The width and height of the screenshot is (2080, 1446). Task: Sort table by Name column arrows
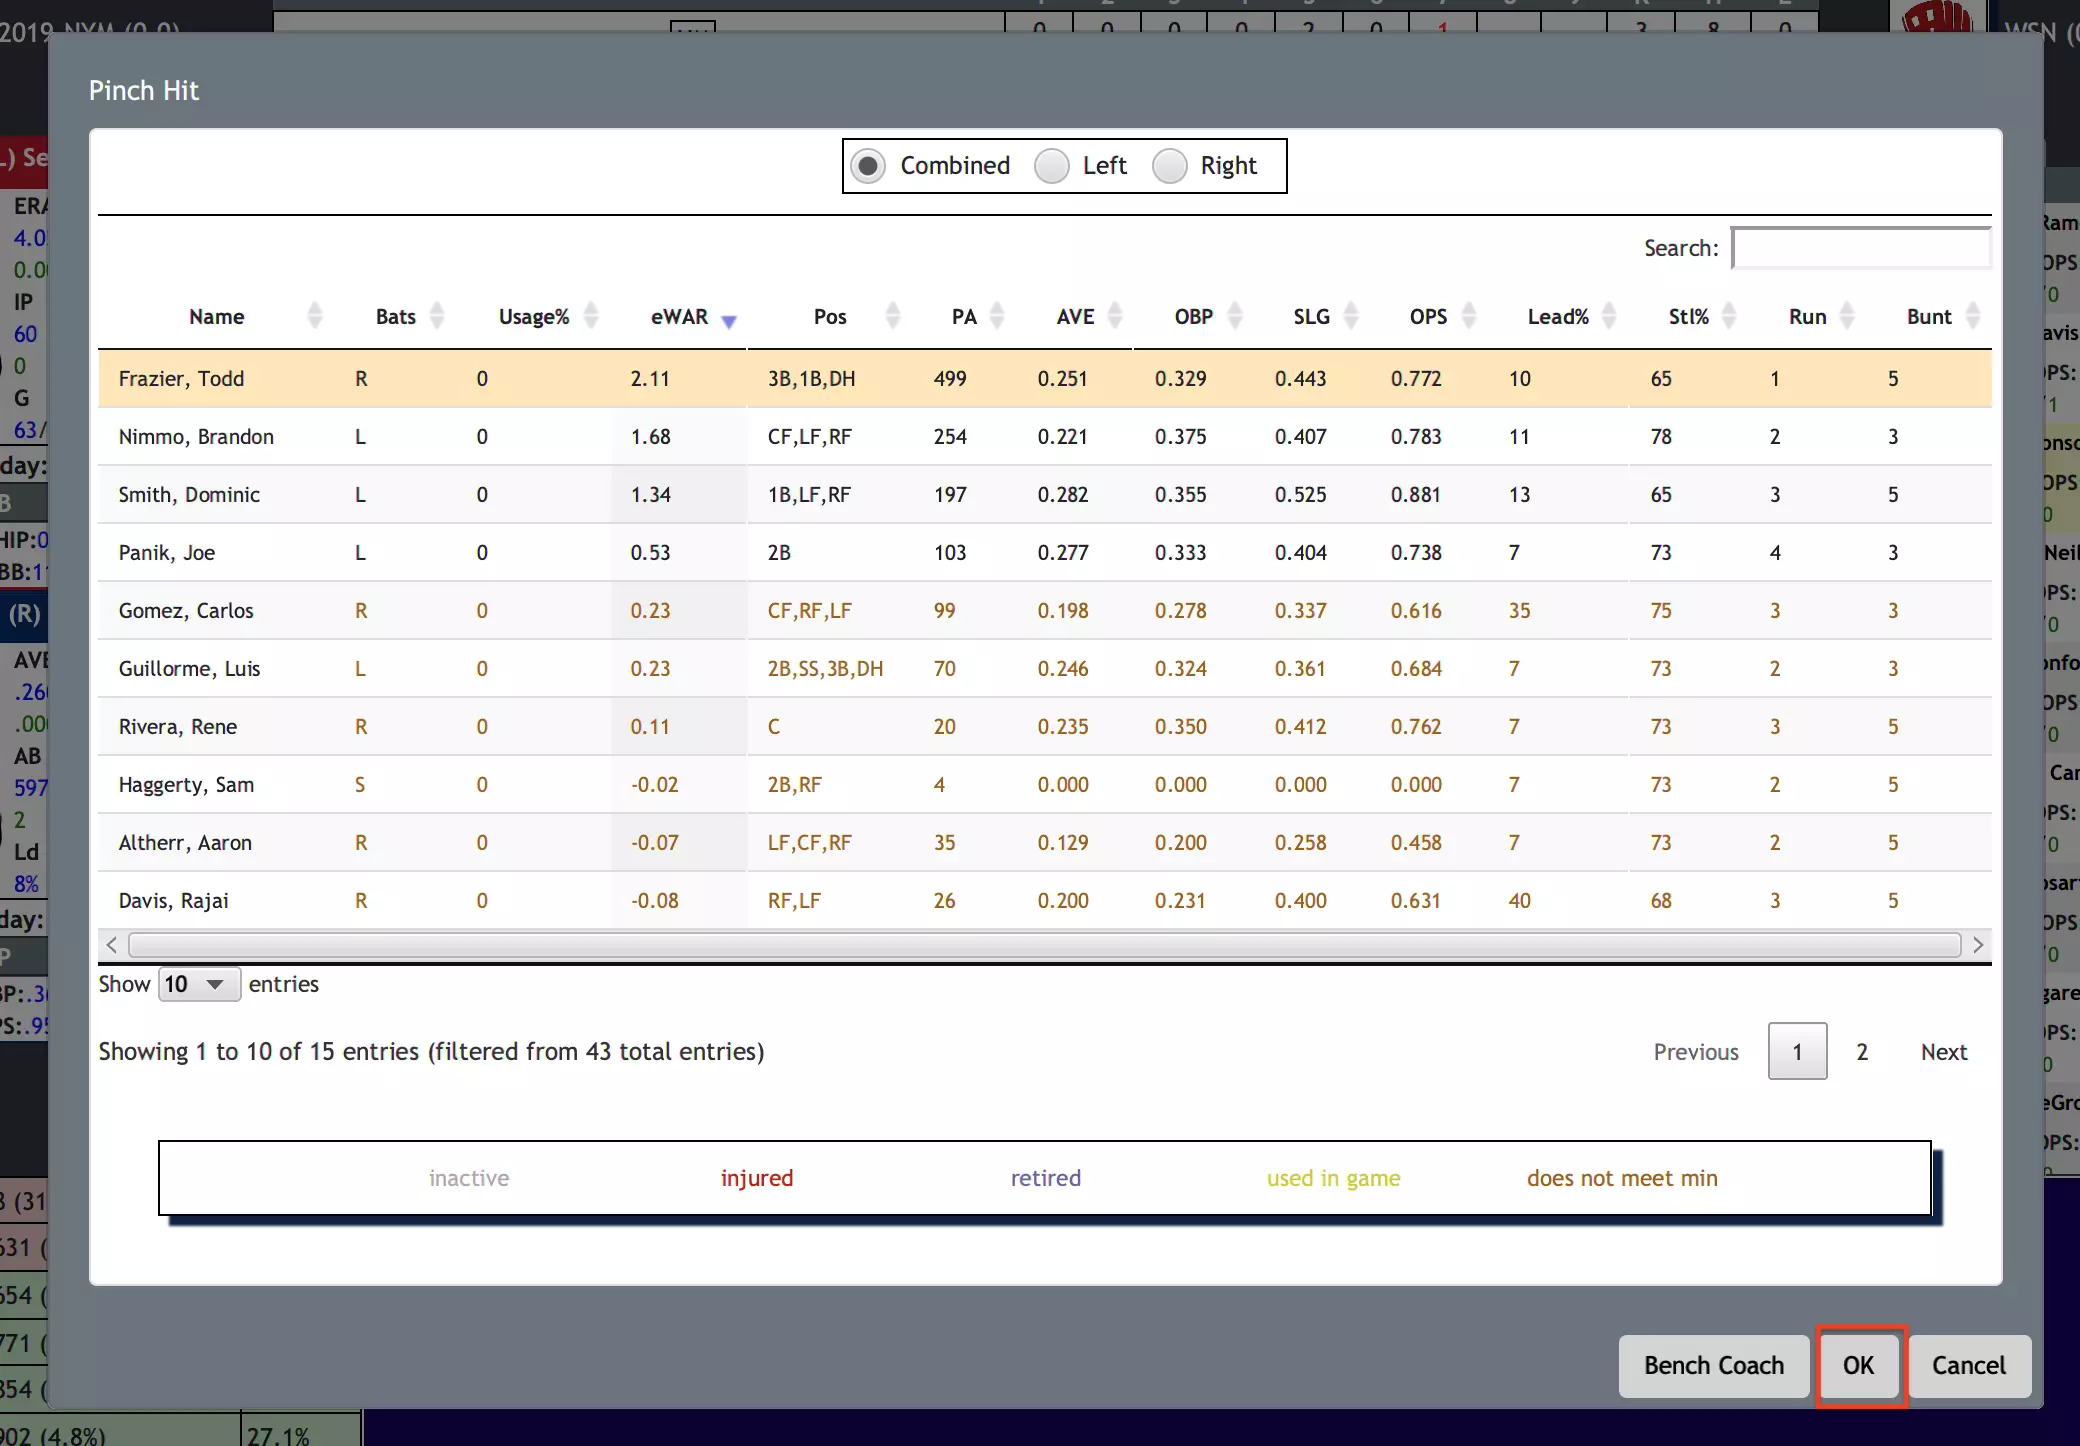[315, 316]
